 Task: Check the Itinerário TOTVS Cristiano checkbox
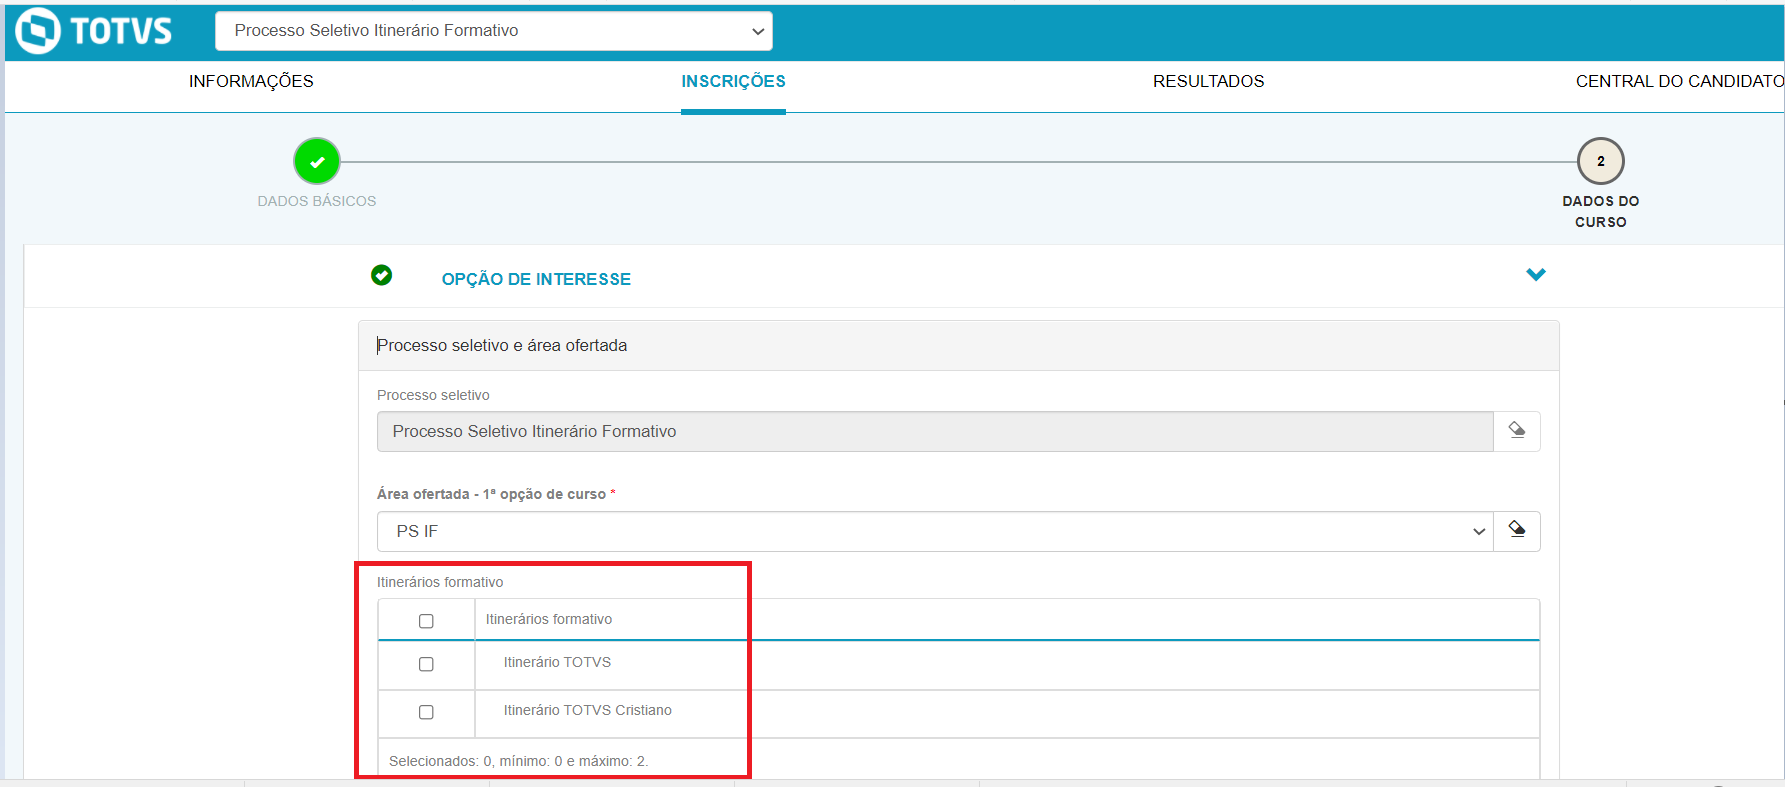tap(426, 712)
